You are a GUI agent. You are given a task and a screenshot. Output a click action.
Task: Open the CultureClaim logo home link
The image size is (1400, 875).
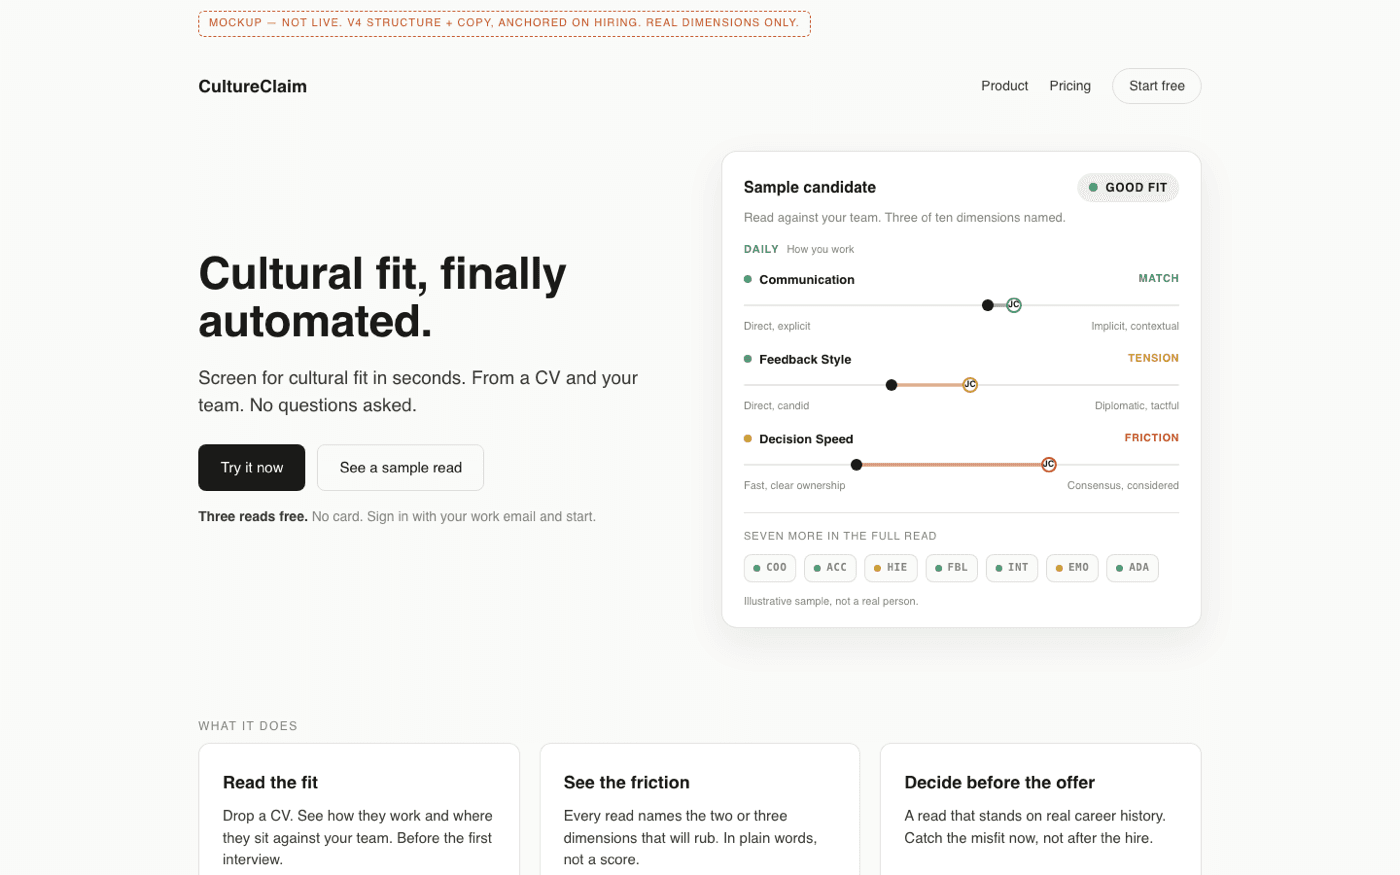tap(252, 86)
